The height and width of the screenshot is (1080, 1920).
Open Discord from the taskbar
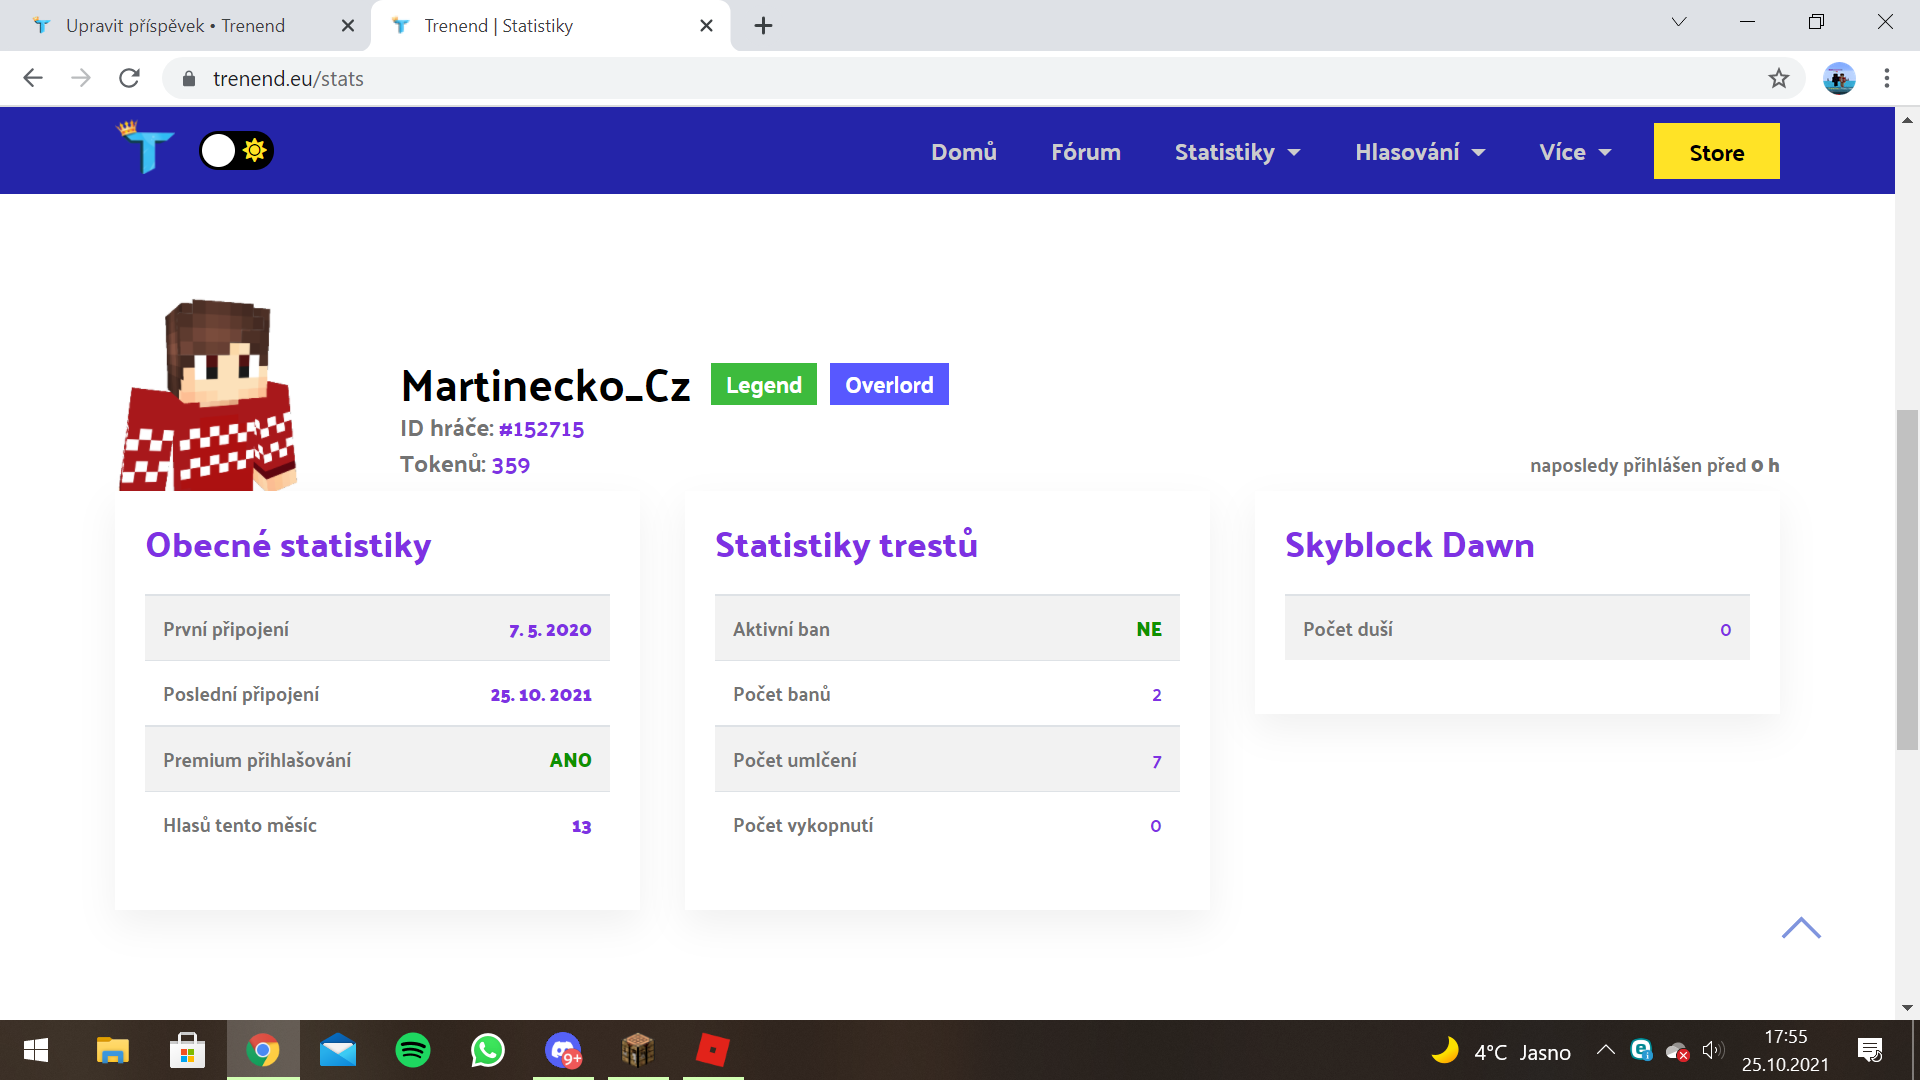563,1050
